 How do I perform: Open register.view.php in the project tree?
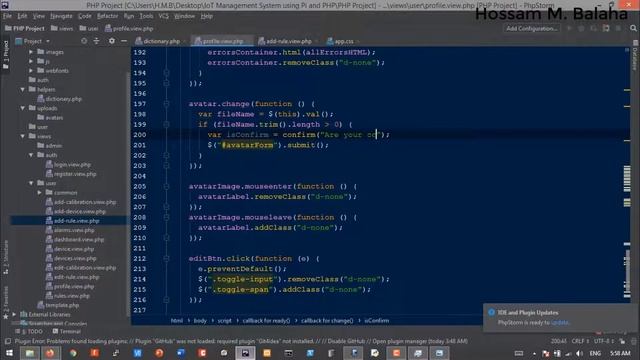coord(75,174)
